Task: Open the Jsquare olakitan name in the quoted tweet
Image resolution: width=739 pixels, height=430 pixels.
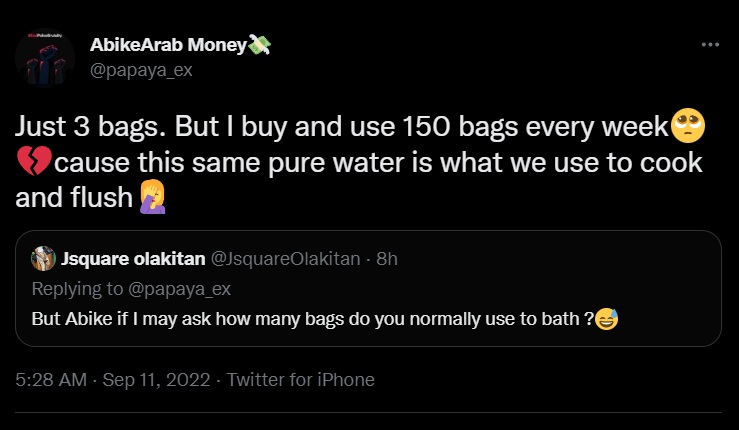Action: click(131, 259)
